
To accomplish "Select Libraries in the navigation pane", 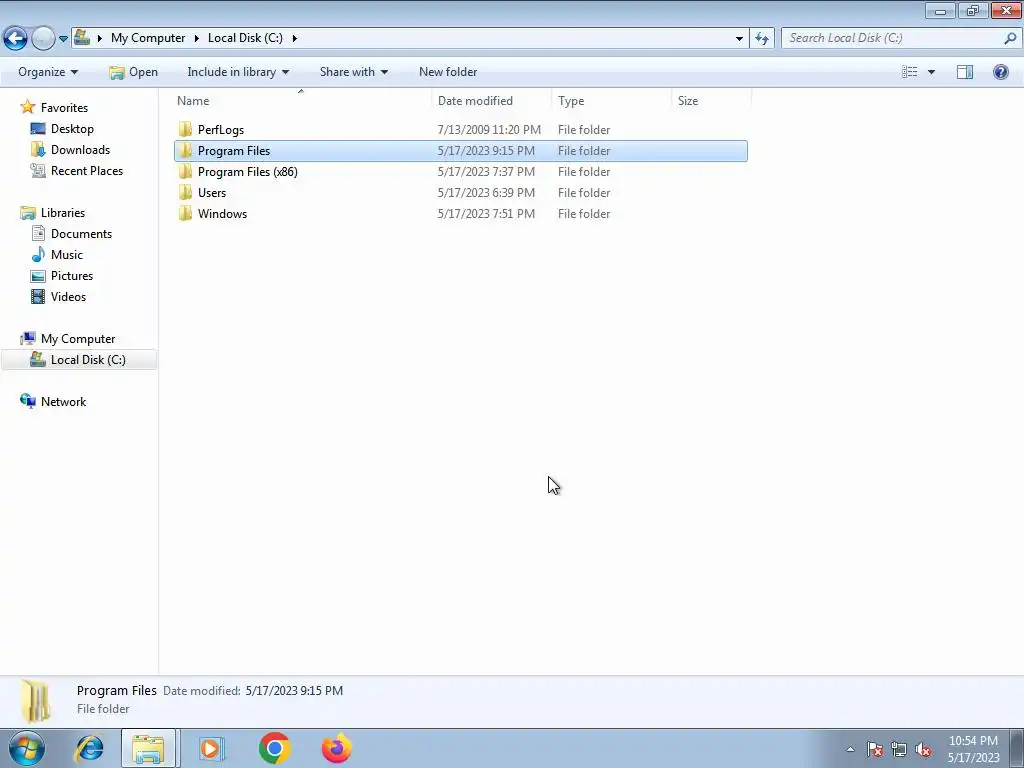I will click(63, 213).
